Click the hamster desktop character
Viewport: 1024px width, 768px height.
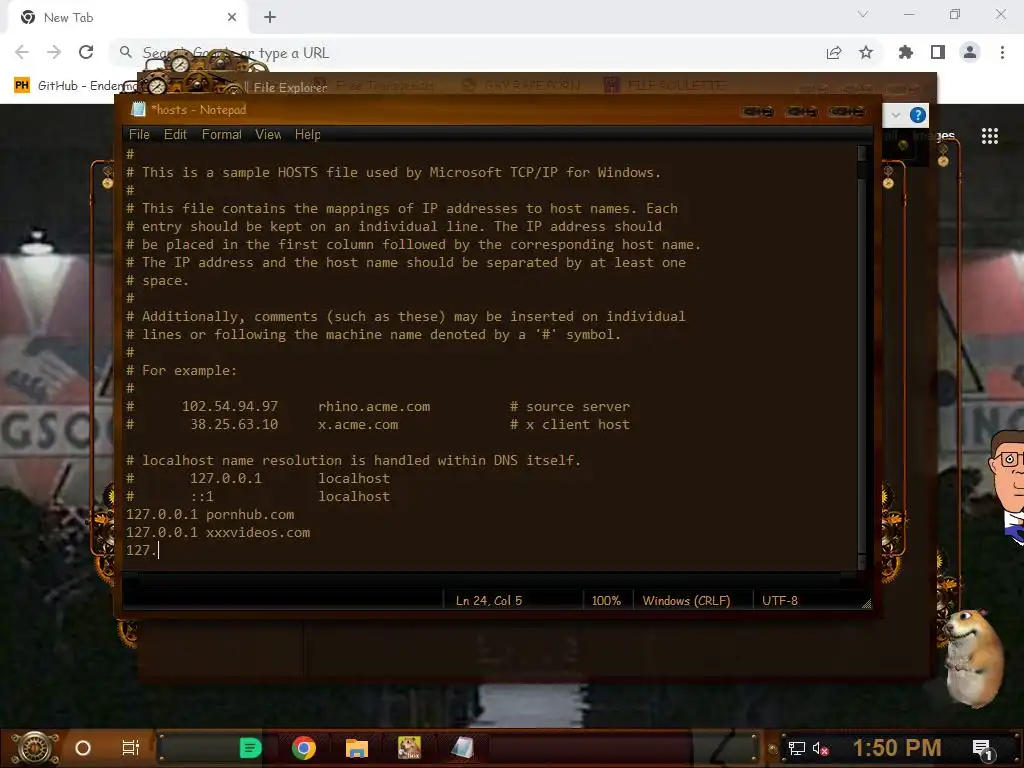pos(973,658)
